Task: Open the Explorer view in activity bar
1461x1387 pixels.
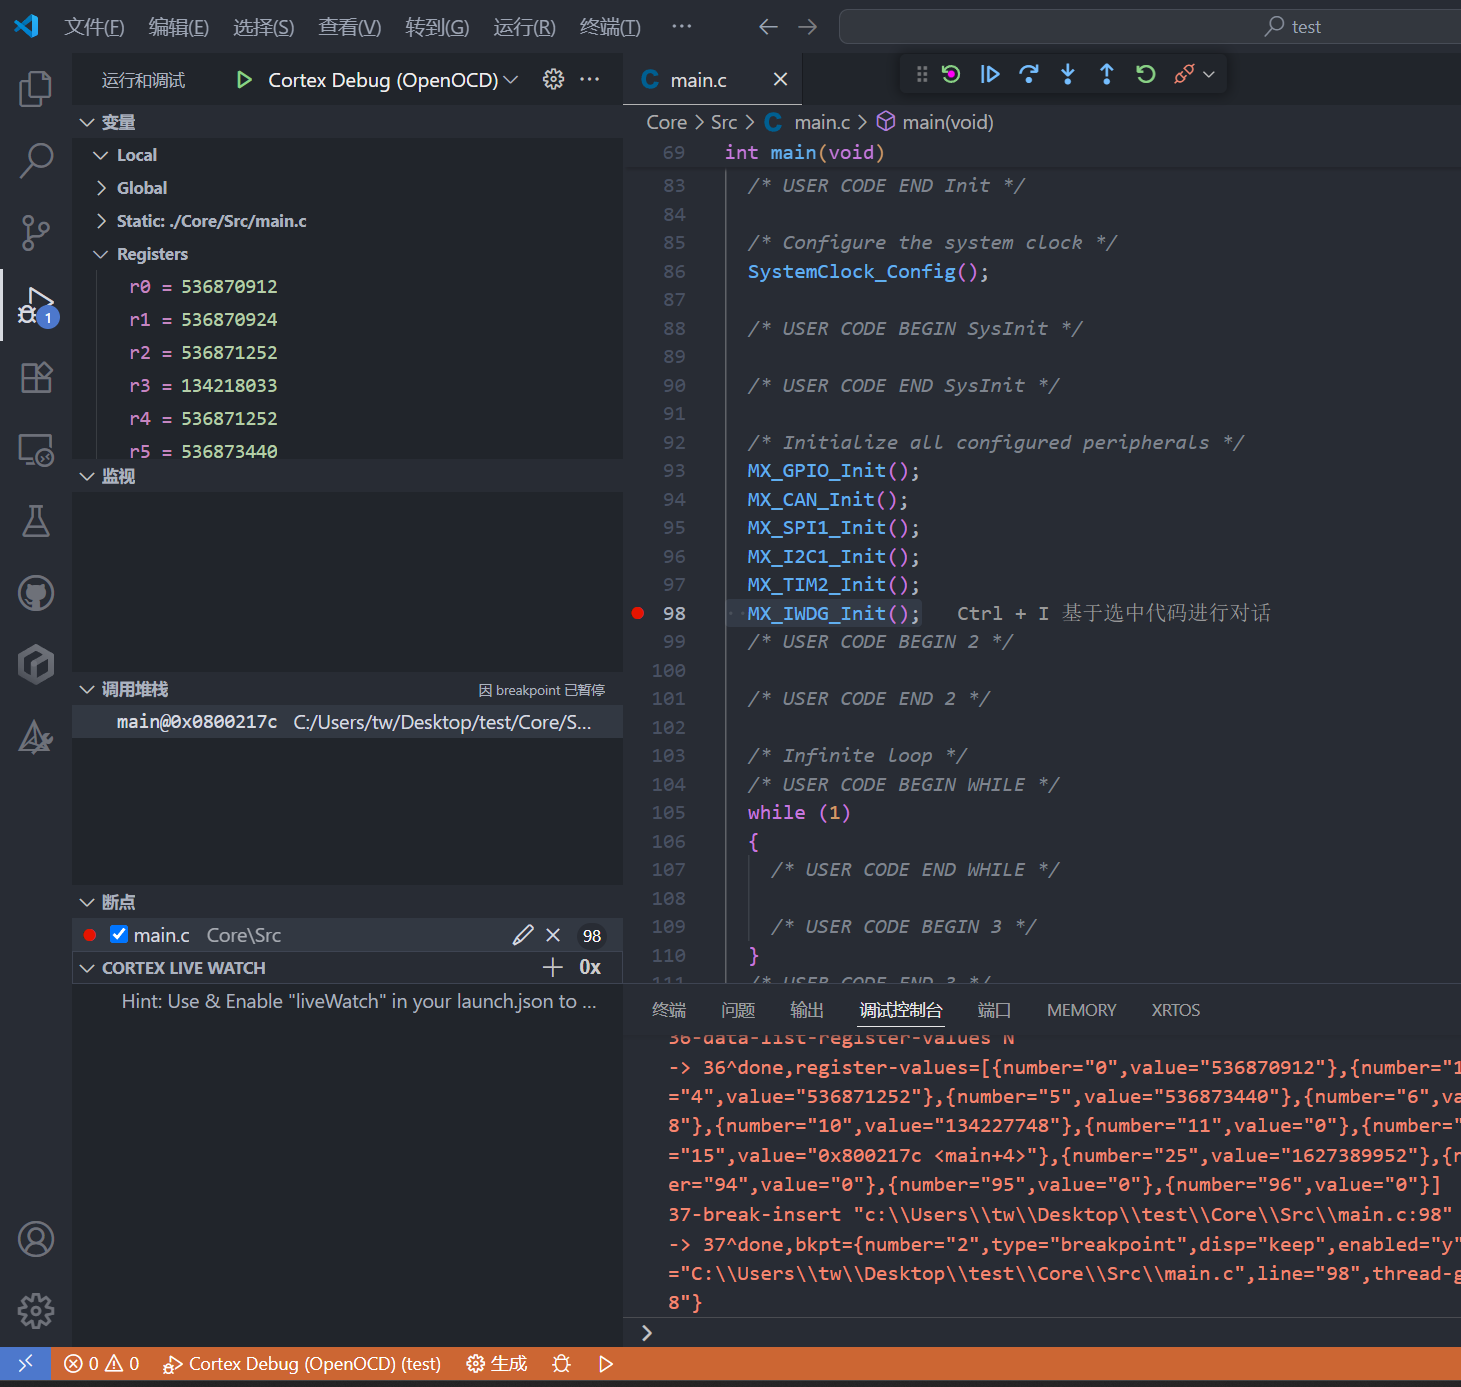Action: pyautogui.click(x=36, y=88)
